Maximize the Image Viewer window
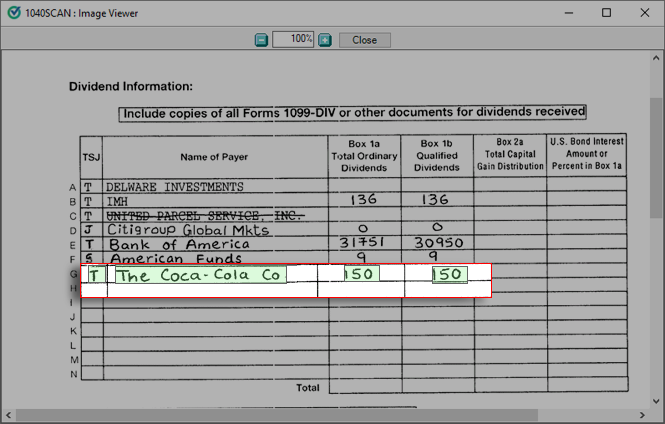665x424 pixels. pos(606,13)
